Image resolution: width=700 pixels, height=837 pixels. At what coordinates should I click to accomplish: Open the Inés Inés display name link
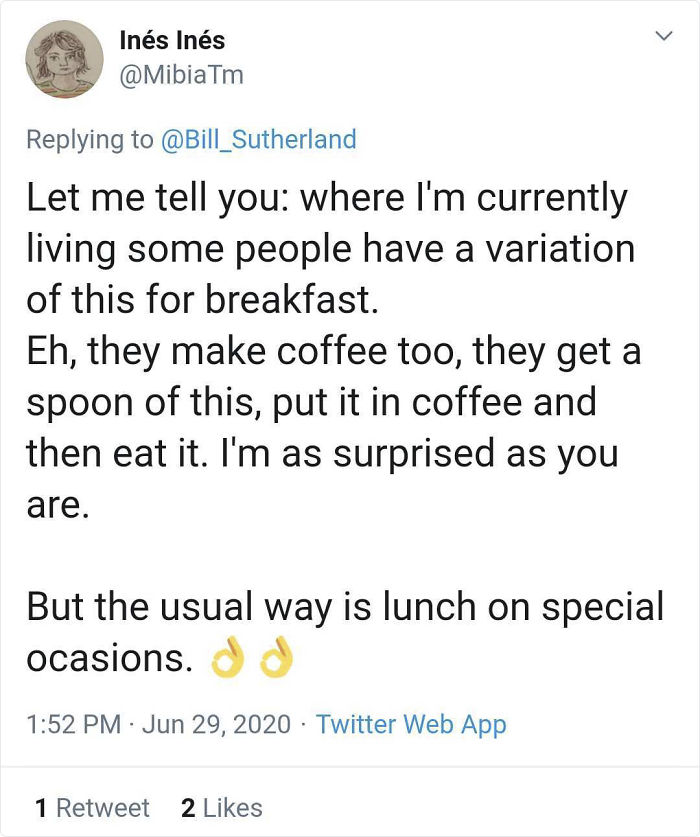coord(171,41)
